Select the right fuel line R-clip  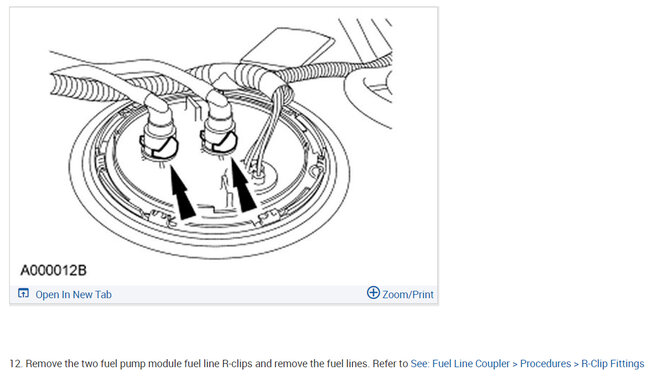tap(218, 140)
